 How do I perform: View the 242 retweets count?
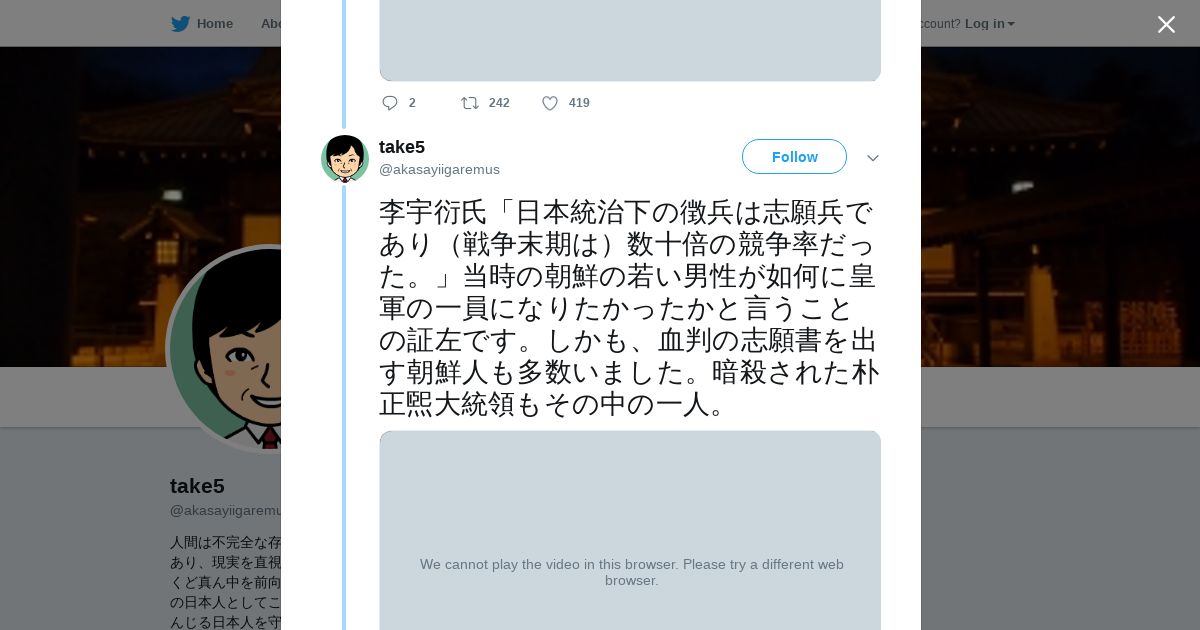click(499, 103)
